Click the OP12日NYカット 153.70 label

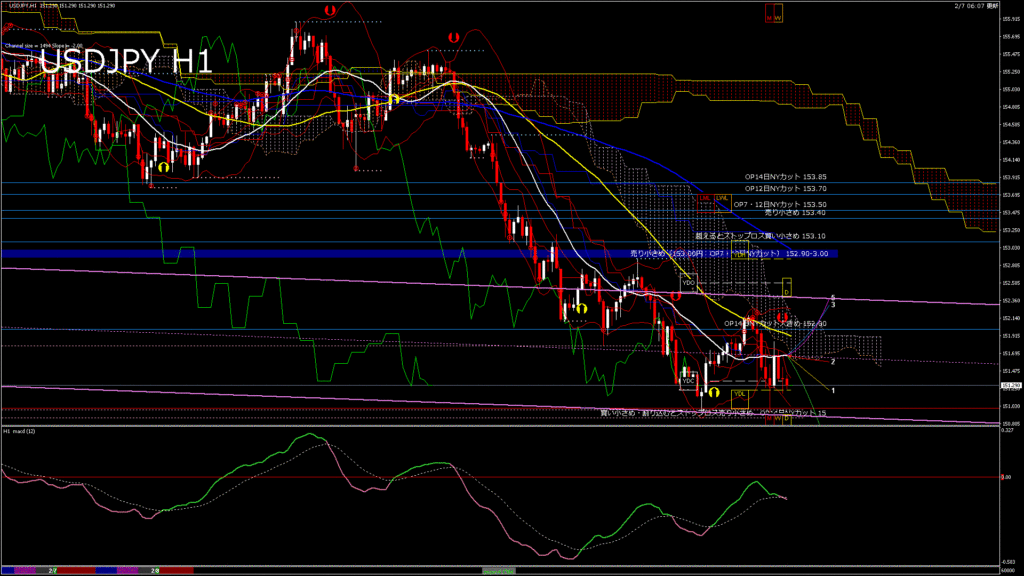tap(786, 188)
